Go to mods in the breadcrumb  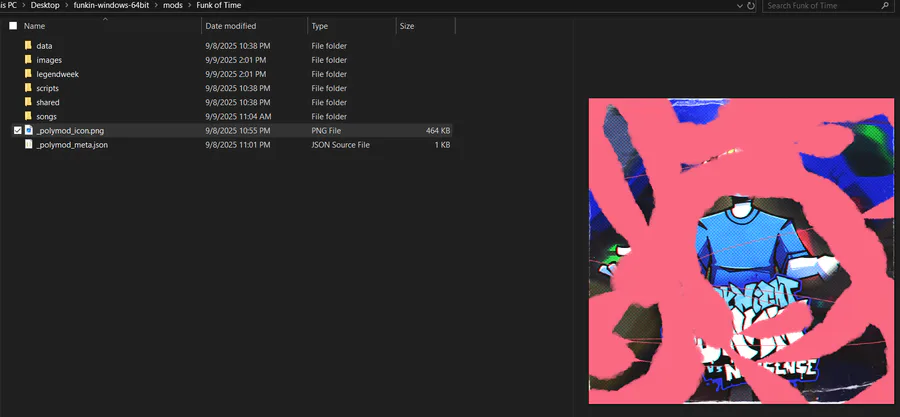click(x=173, y=6)
